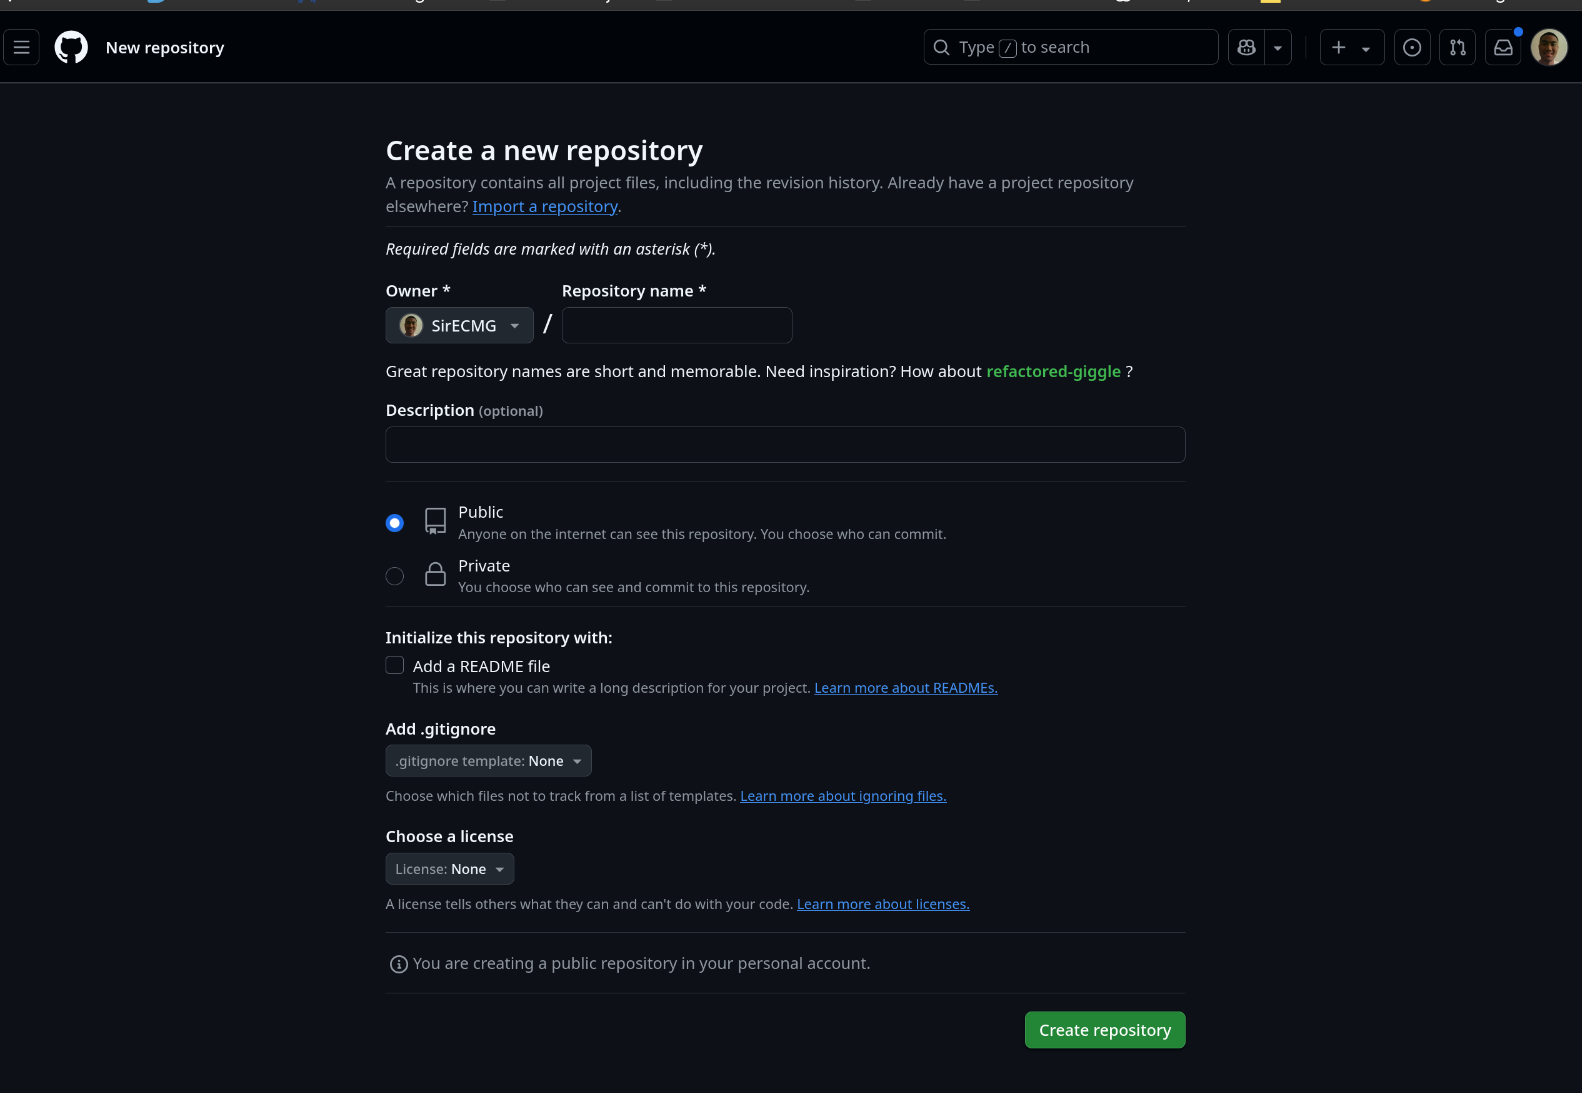
Task: Select the Public visibility radio button
Action: 395,523
